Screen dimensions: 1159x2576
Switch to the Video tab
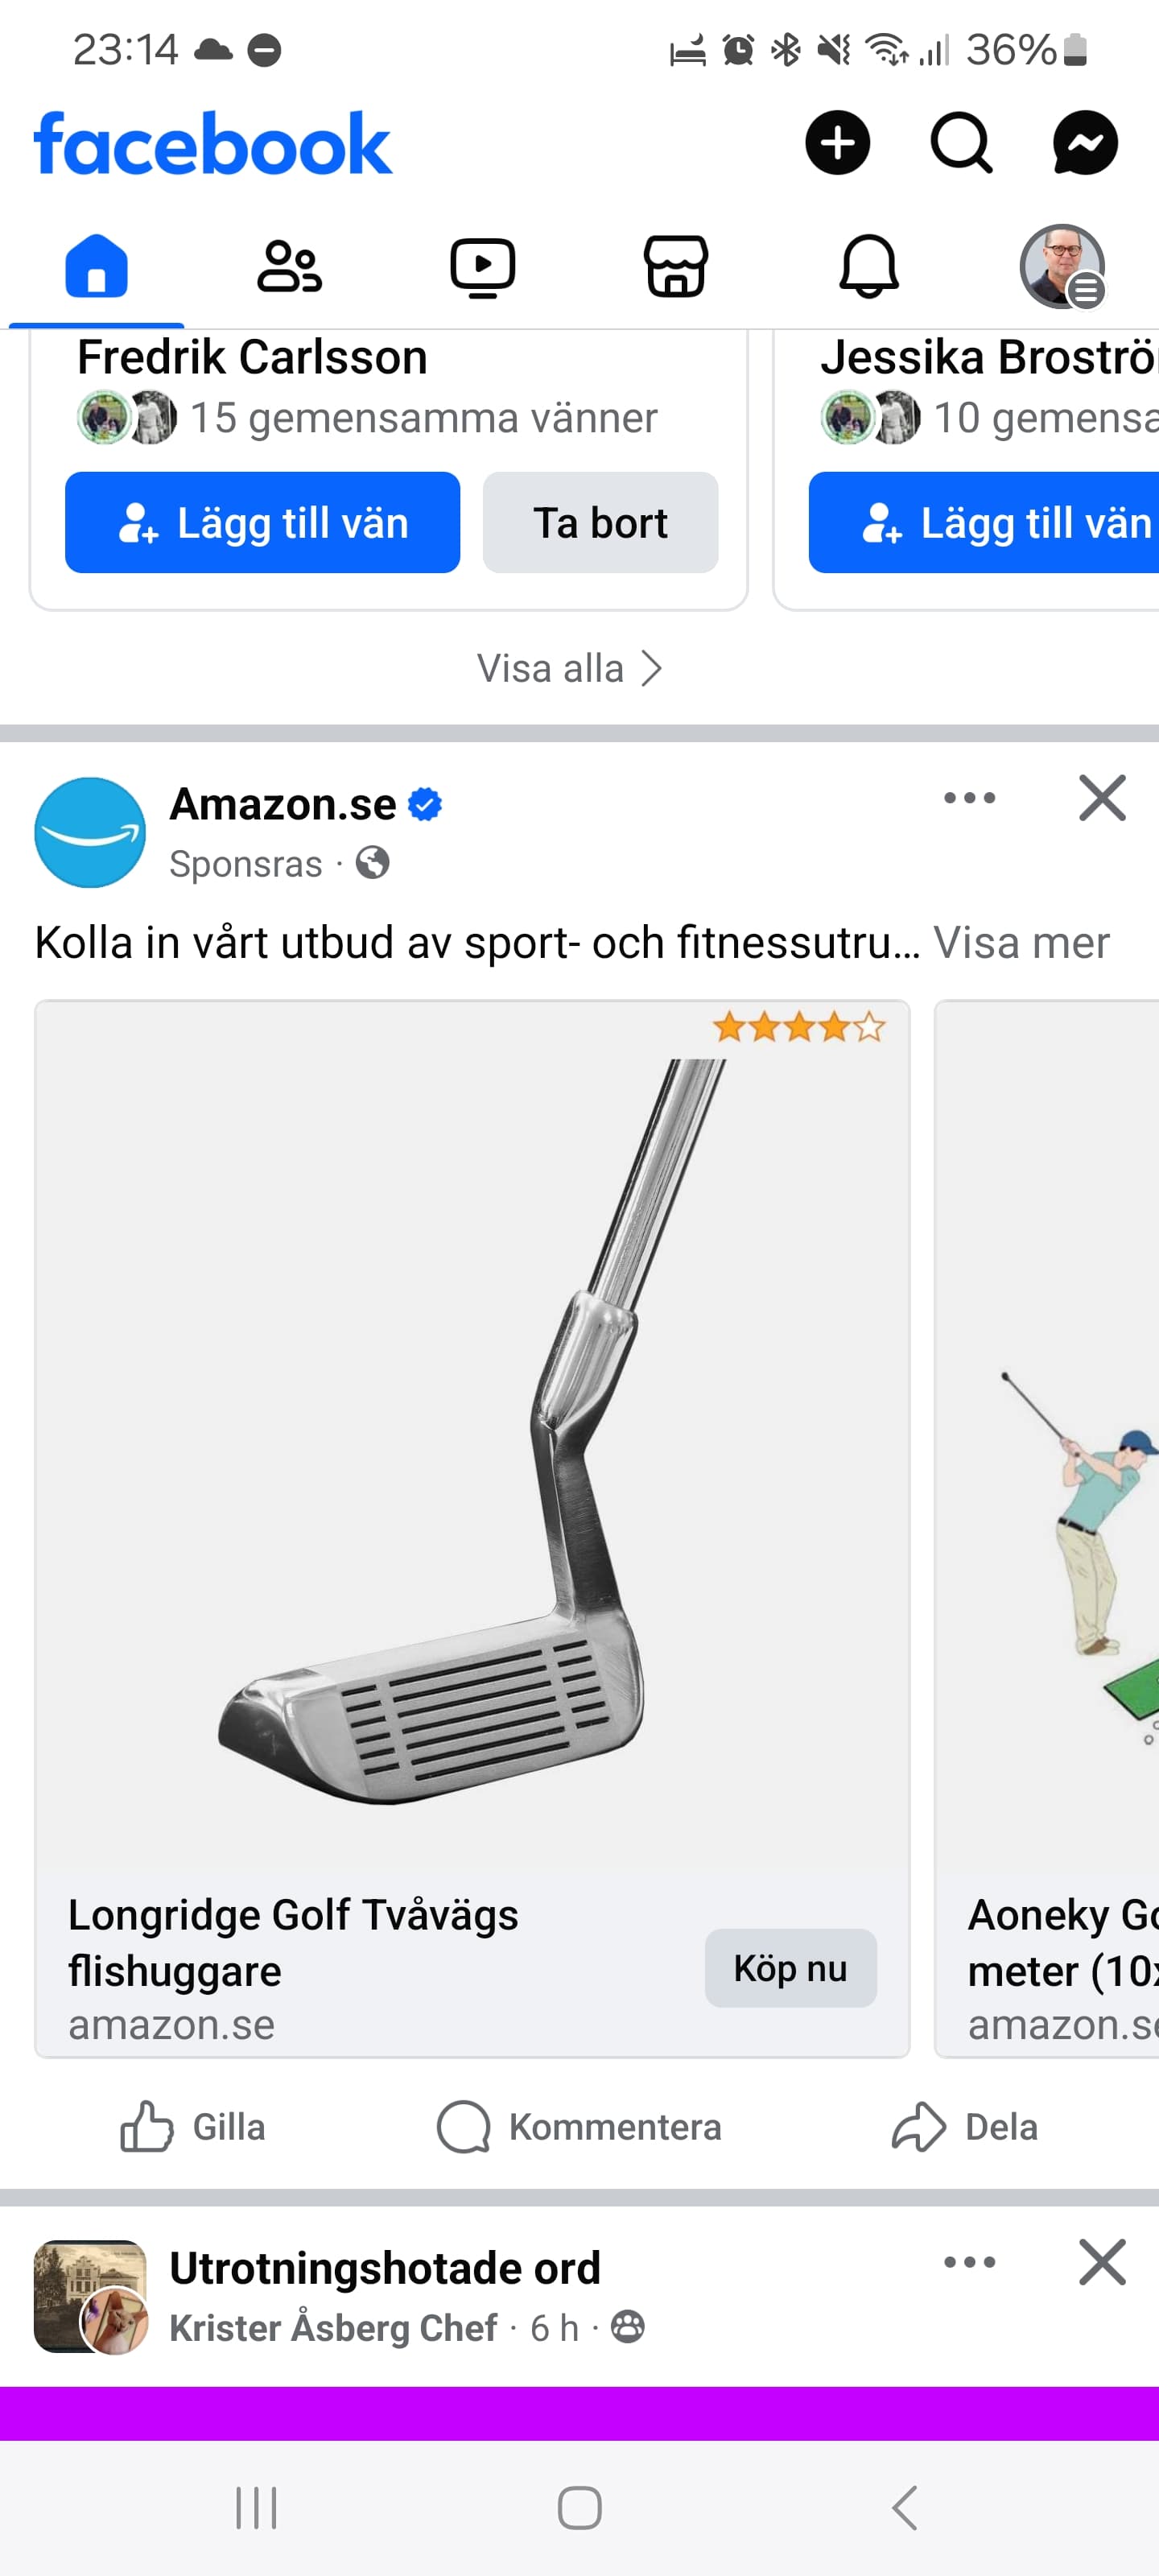pyautogui.click(x=482, y=267)
